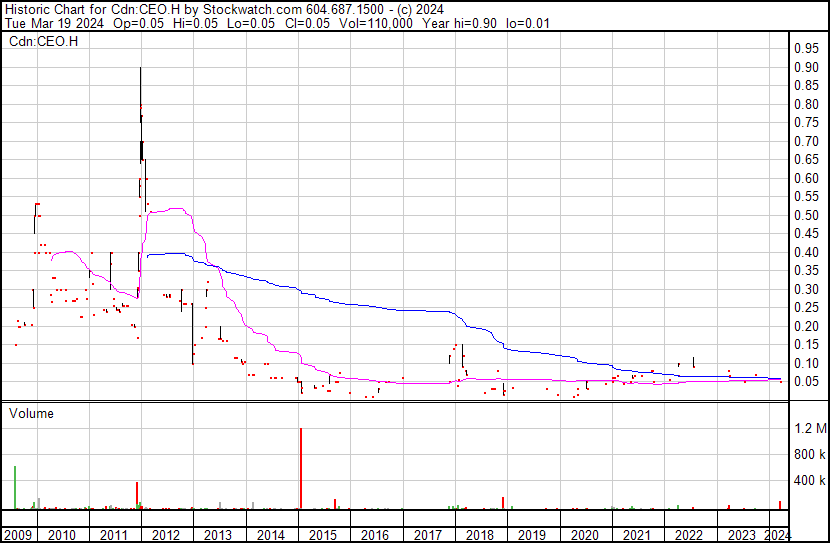Click the 2021 year label
The width and height of the screenshot is (830, 543).
[636, 535]
